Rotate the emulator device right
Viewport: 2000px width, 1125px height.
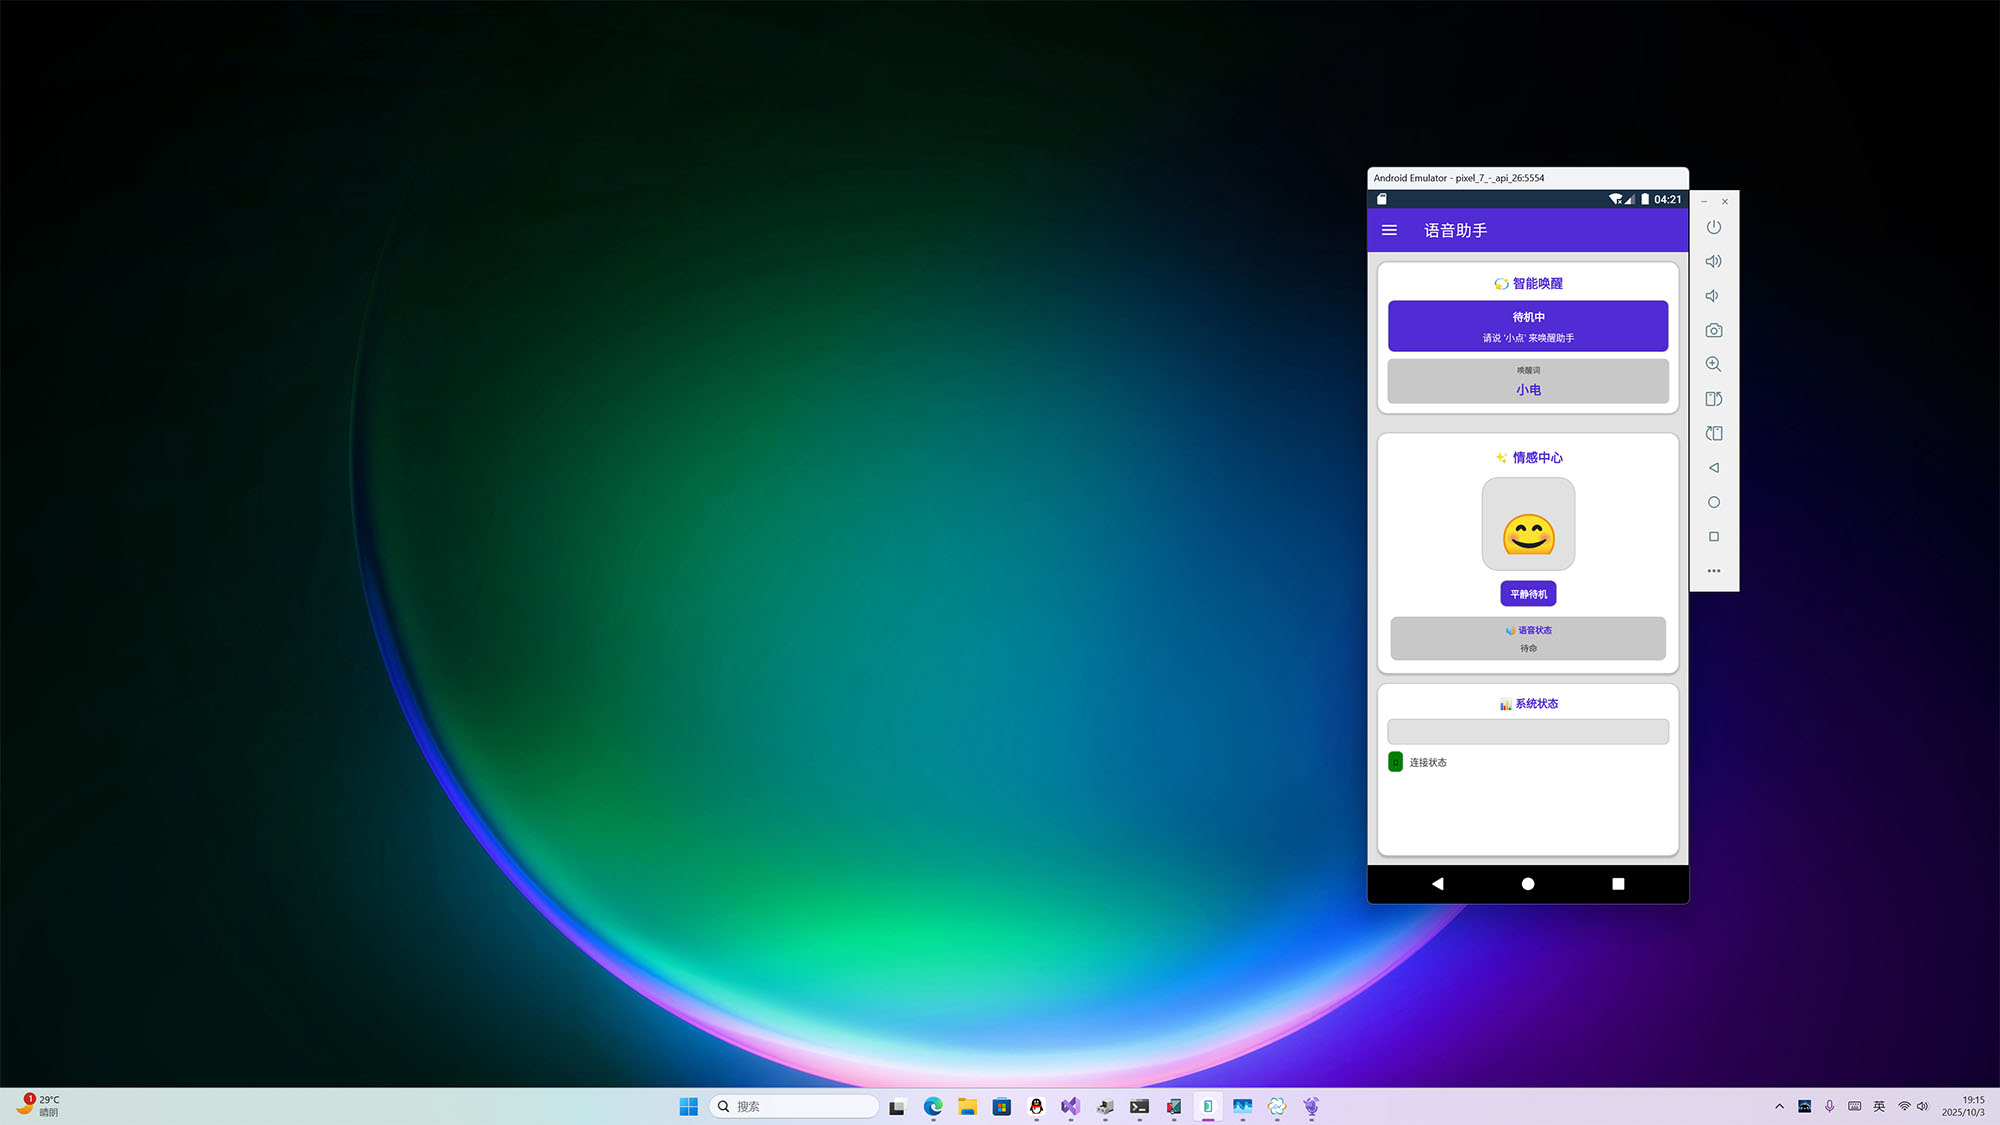(x=1713, y=433)
